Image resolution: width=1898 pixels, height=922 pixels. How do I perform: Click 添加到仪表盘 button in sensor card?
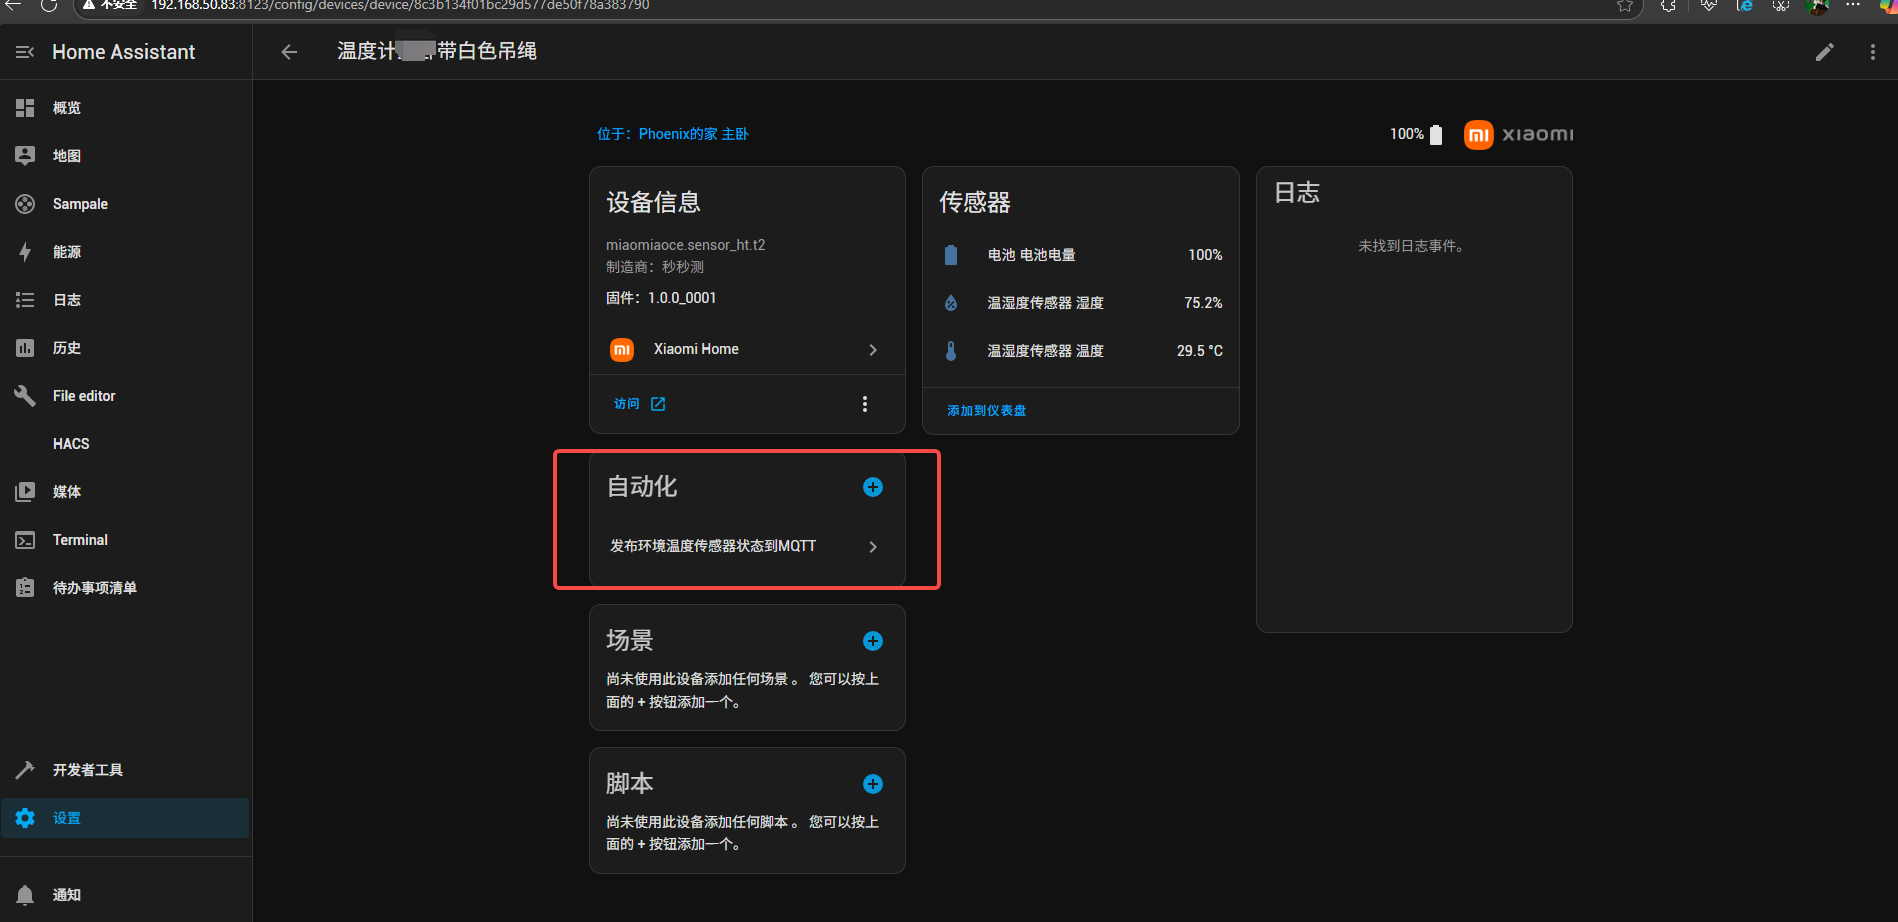pos(986,411)
